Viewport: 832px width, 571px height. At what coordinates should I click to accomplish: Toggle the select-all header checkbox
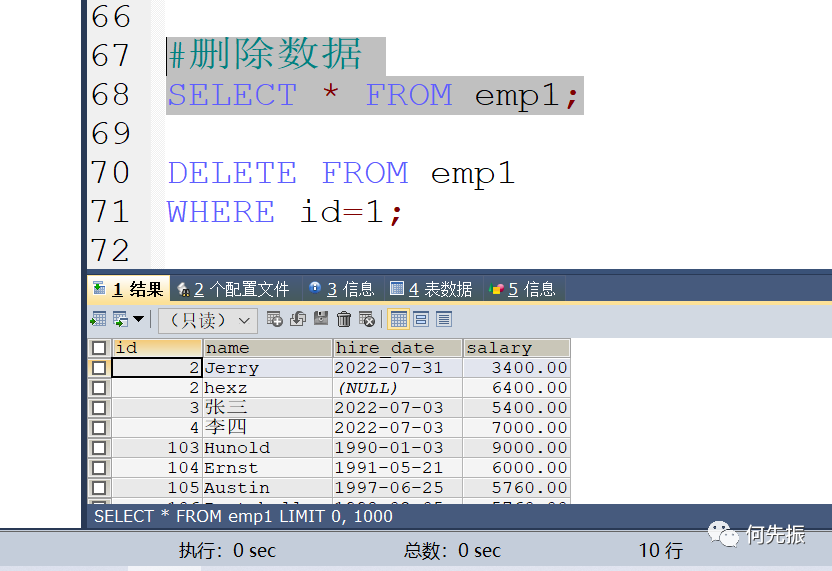[x=99, y=348]
